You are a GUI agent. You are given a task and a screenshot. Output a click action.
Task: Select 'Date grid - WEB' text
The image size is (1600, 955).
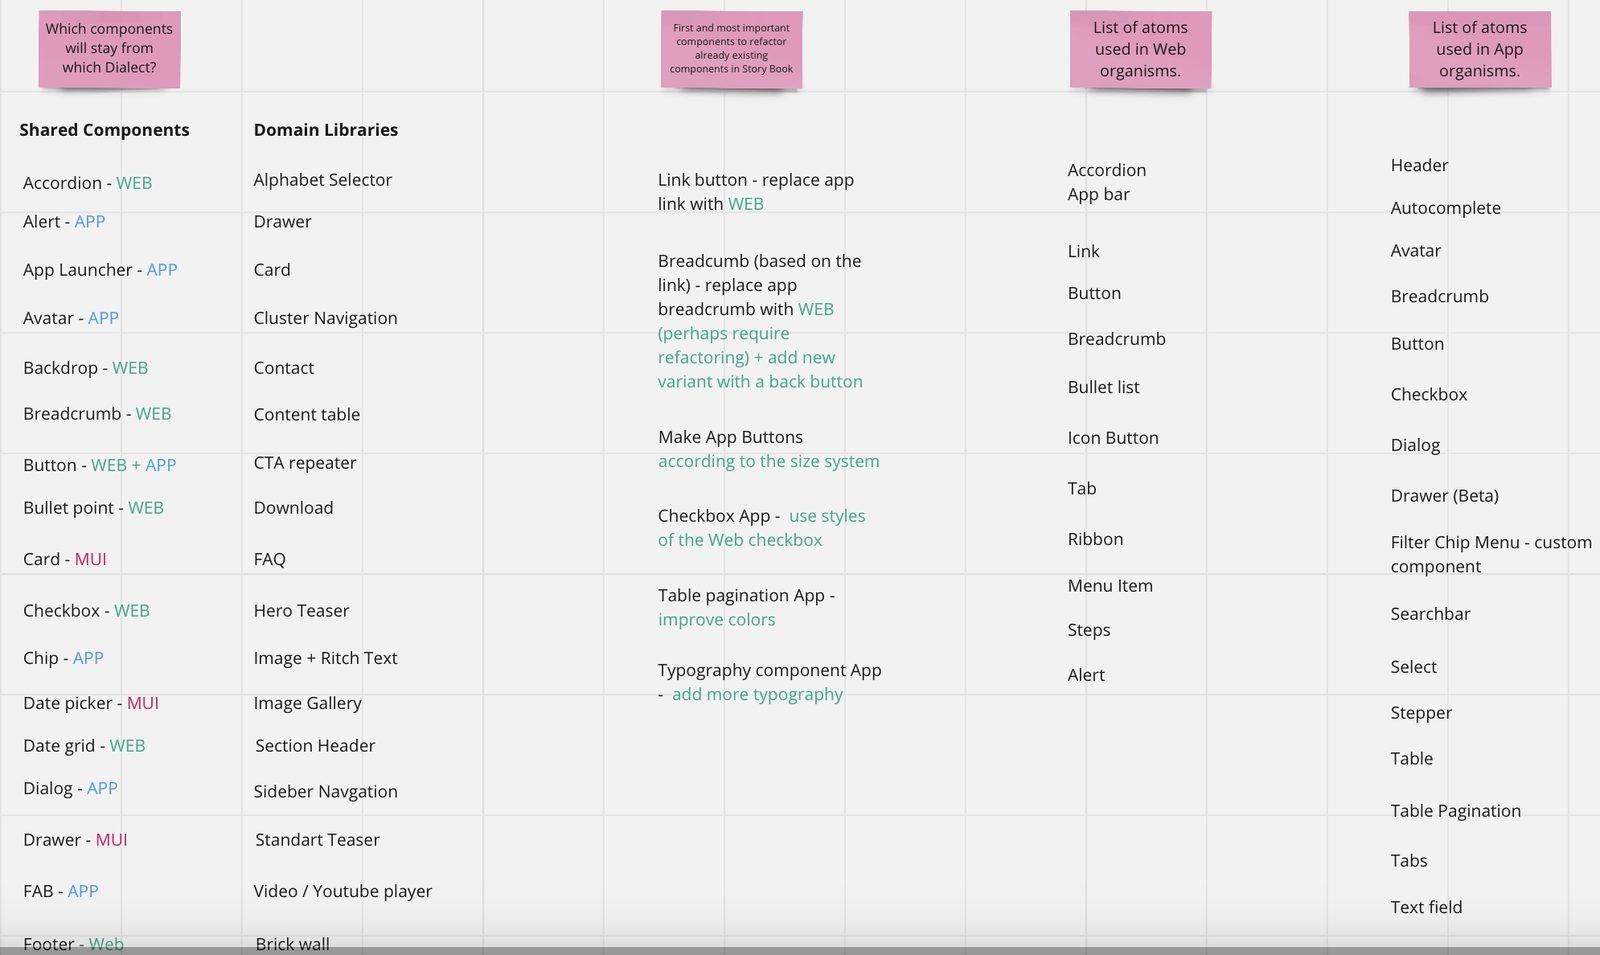tap(84, 746)
